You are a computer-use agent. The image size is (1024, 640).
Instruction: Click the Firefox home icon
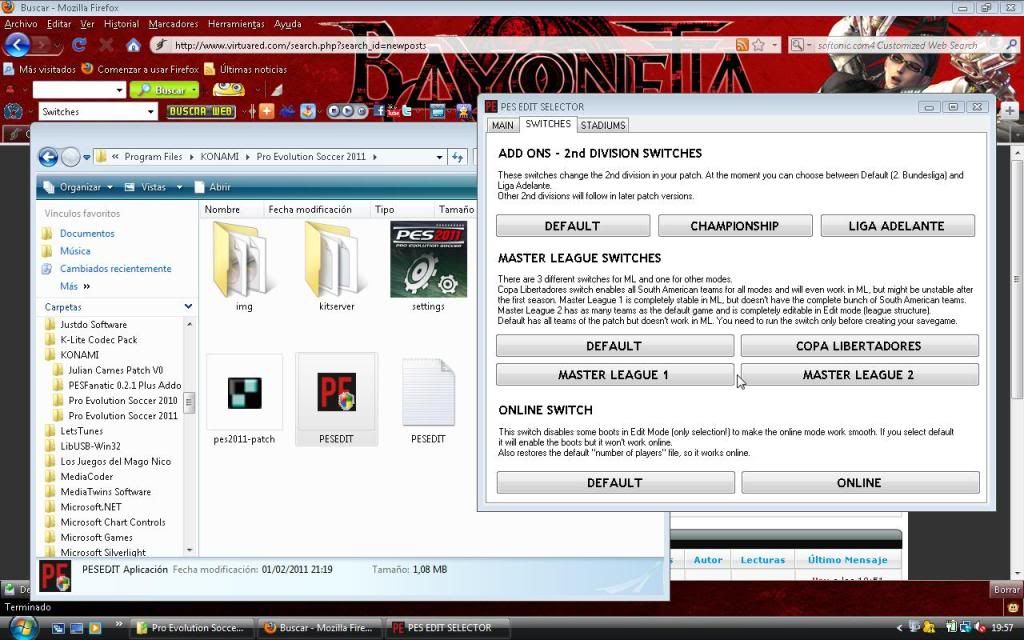133,45
